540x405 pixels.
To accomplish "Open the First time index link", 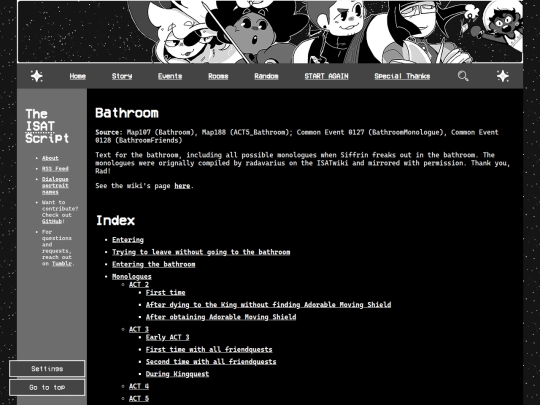I will tap(165, 292).
